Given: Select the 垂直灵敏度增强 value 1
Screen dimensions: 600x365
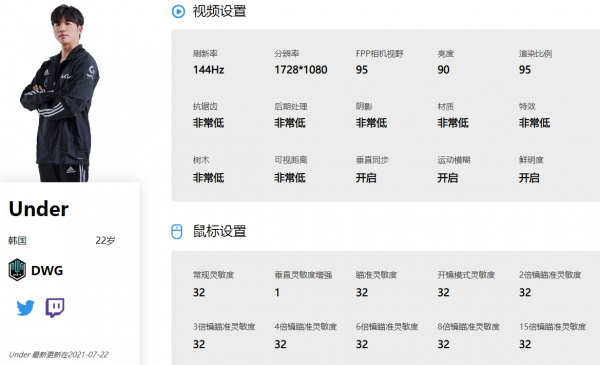Looking at the screenshot, I should pyautogui.click(x=277, y=292).
